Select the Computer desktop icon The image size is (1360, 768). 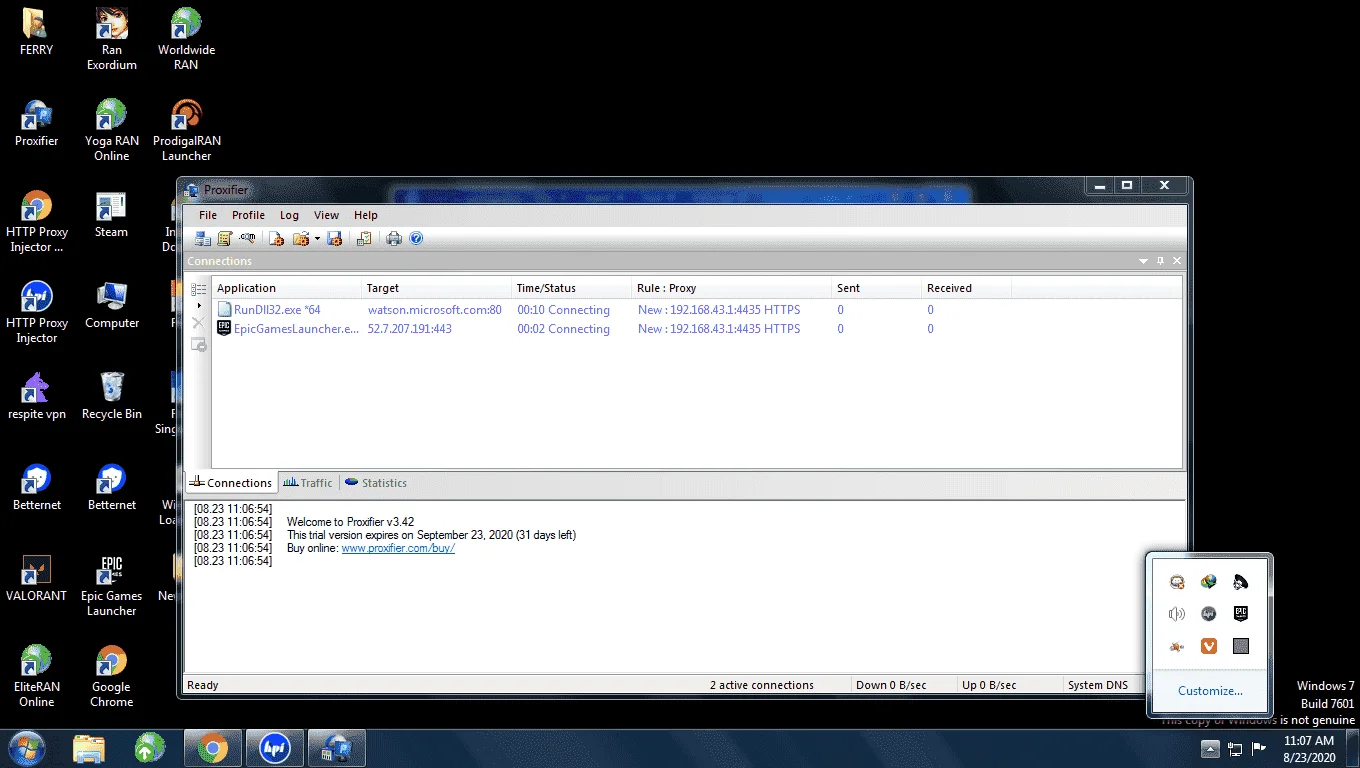tap(112, 305)
